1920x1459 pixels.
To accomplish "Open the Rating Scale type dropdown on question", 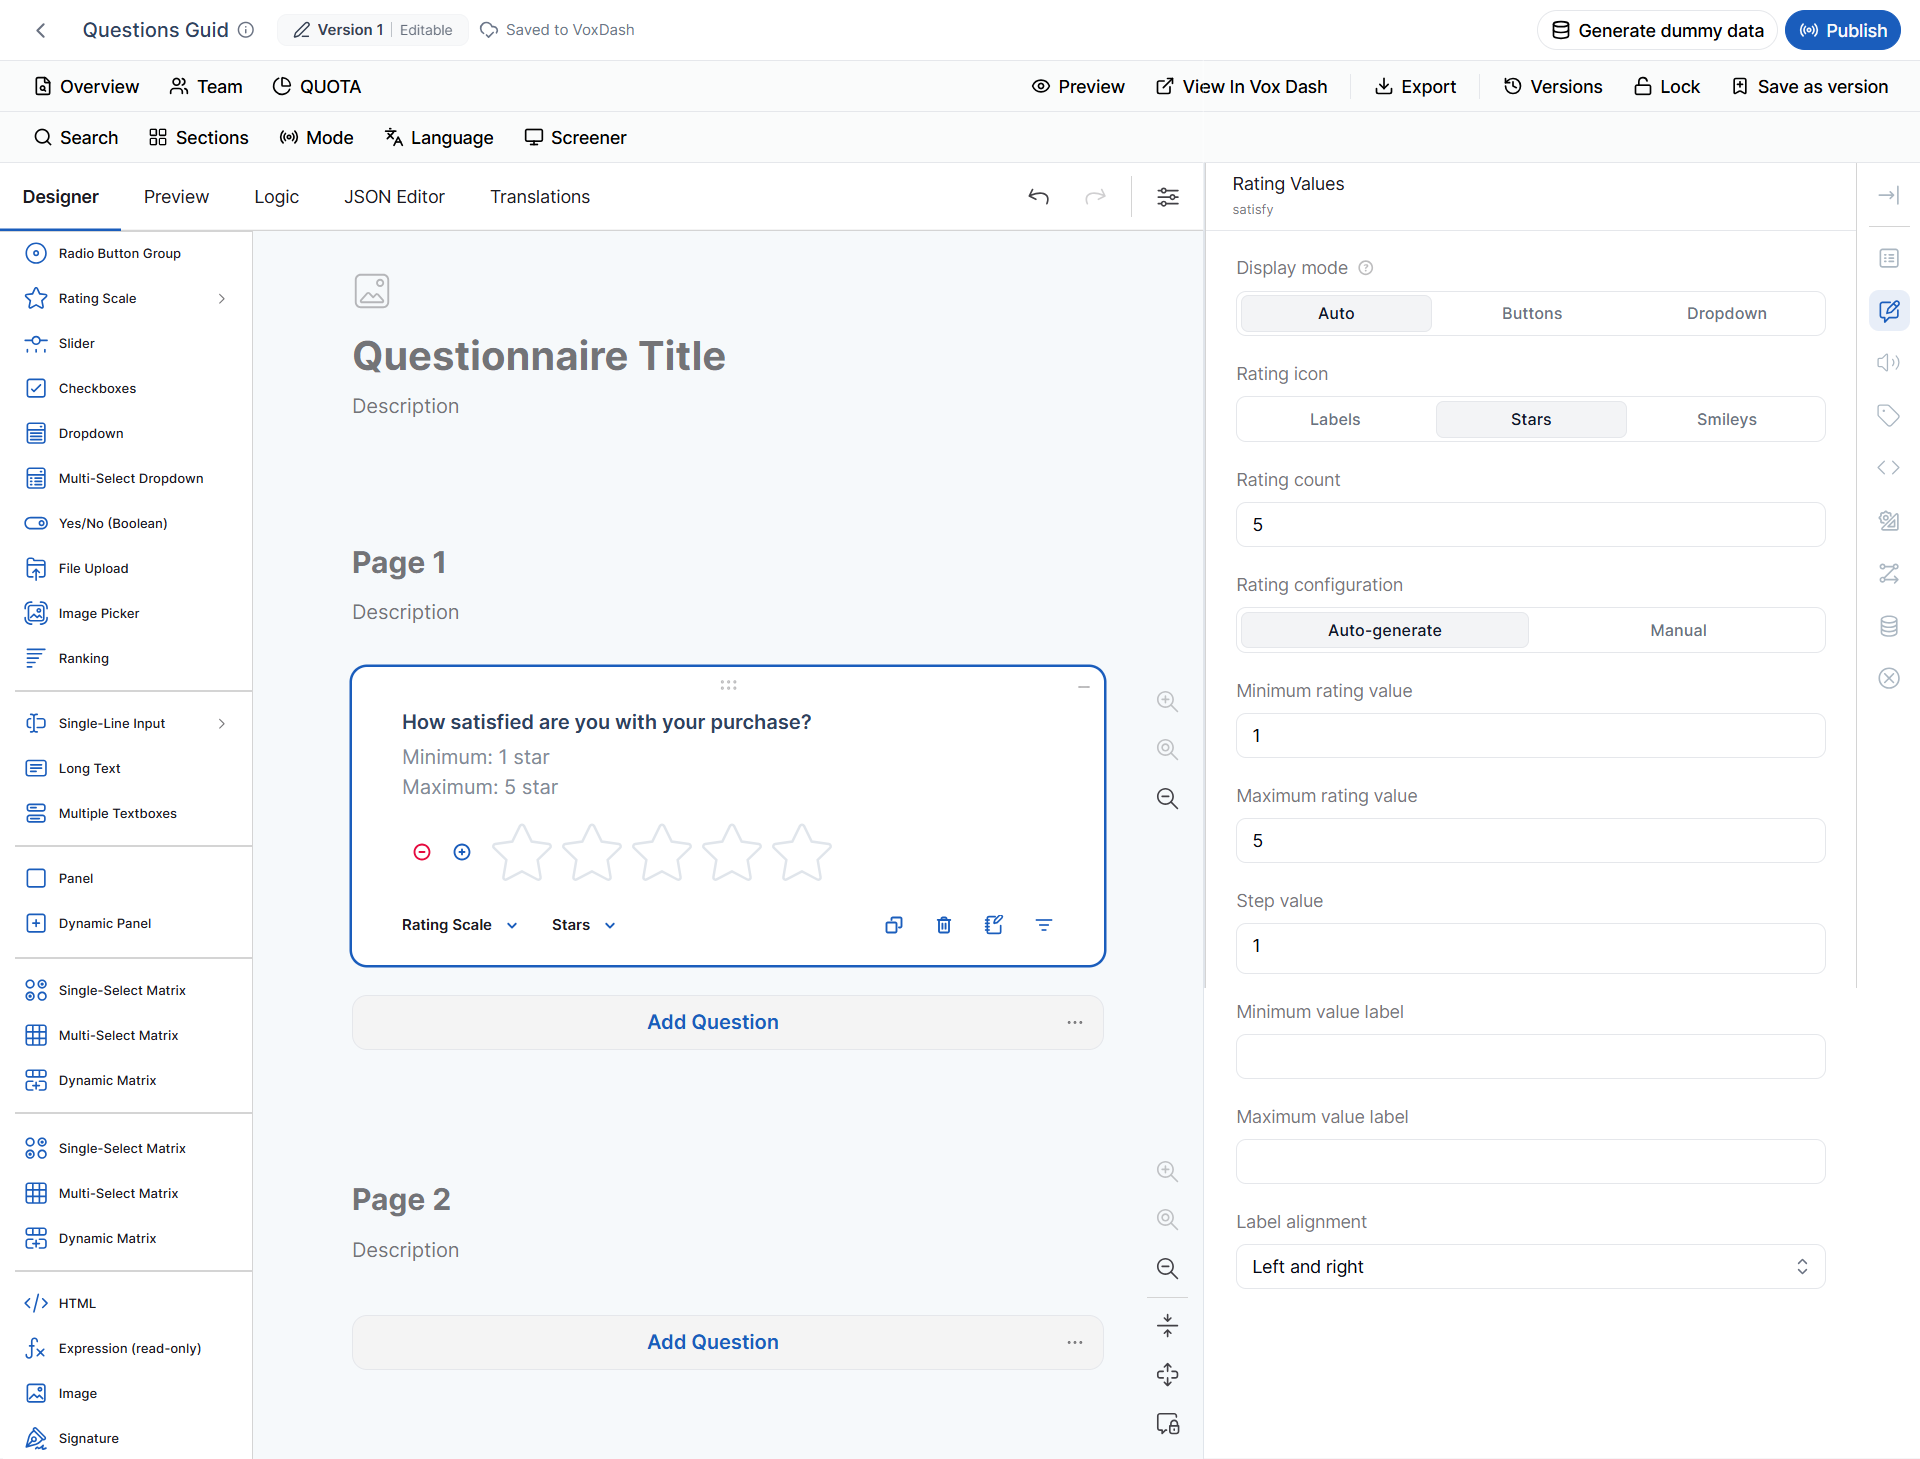I will point(459,925).
